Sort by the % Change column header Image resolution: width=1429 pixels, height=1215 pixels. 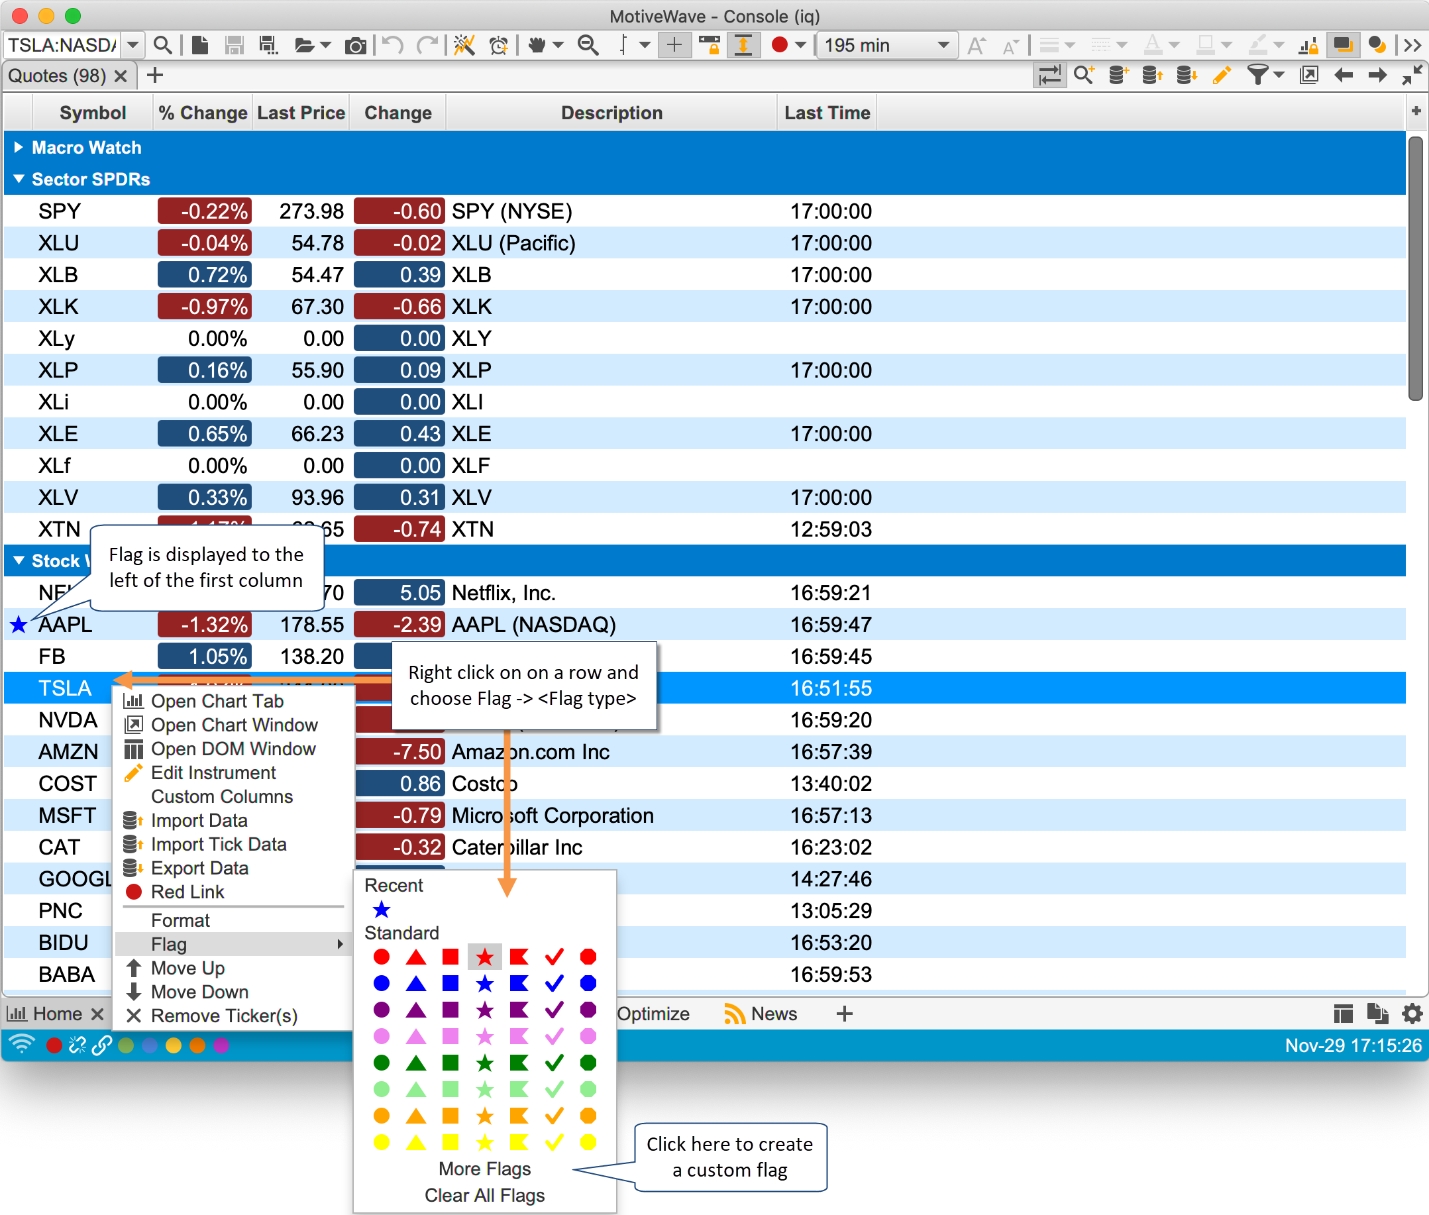[203, 113]
